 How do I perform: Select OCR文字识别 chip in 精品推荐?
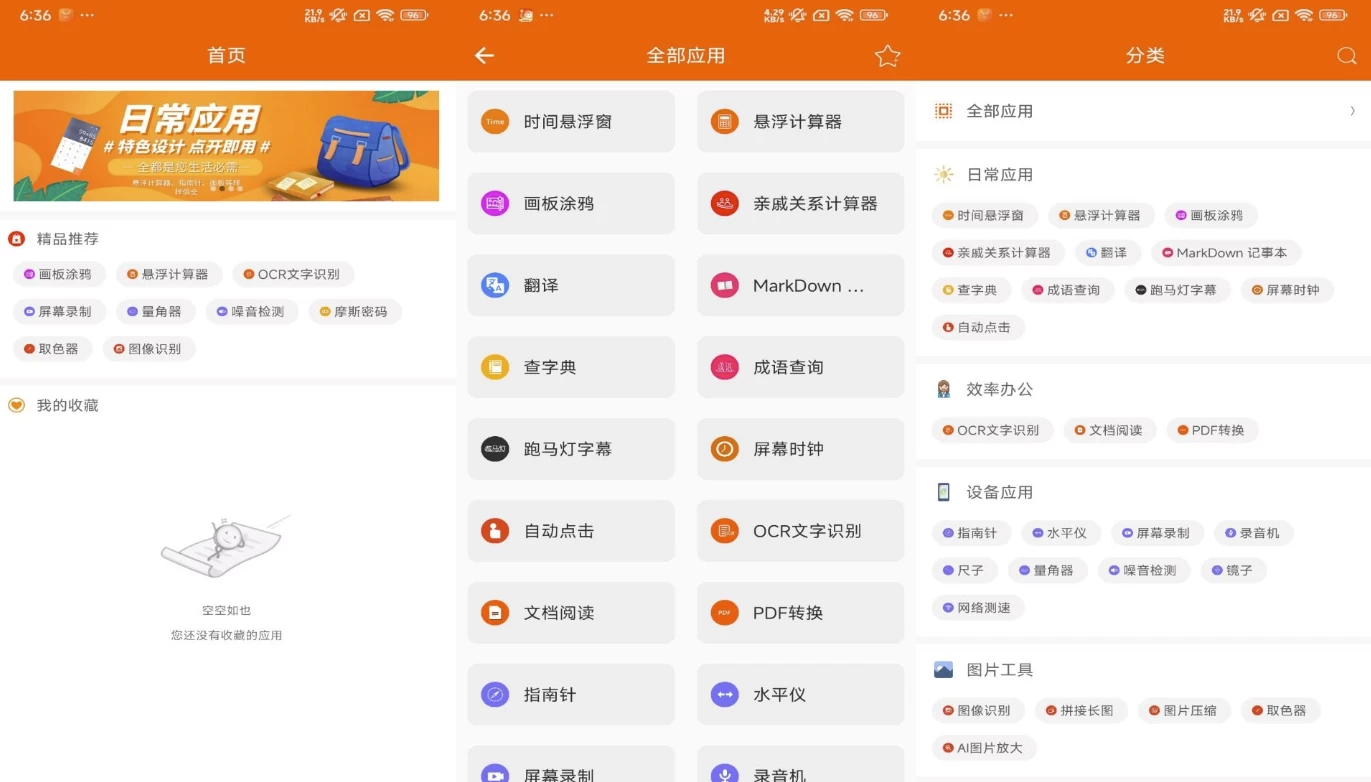tap(293, 274)
